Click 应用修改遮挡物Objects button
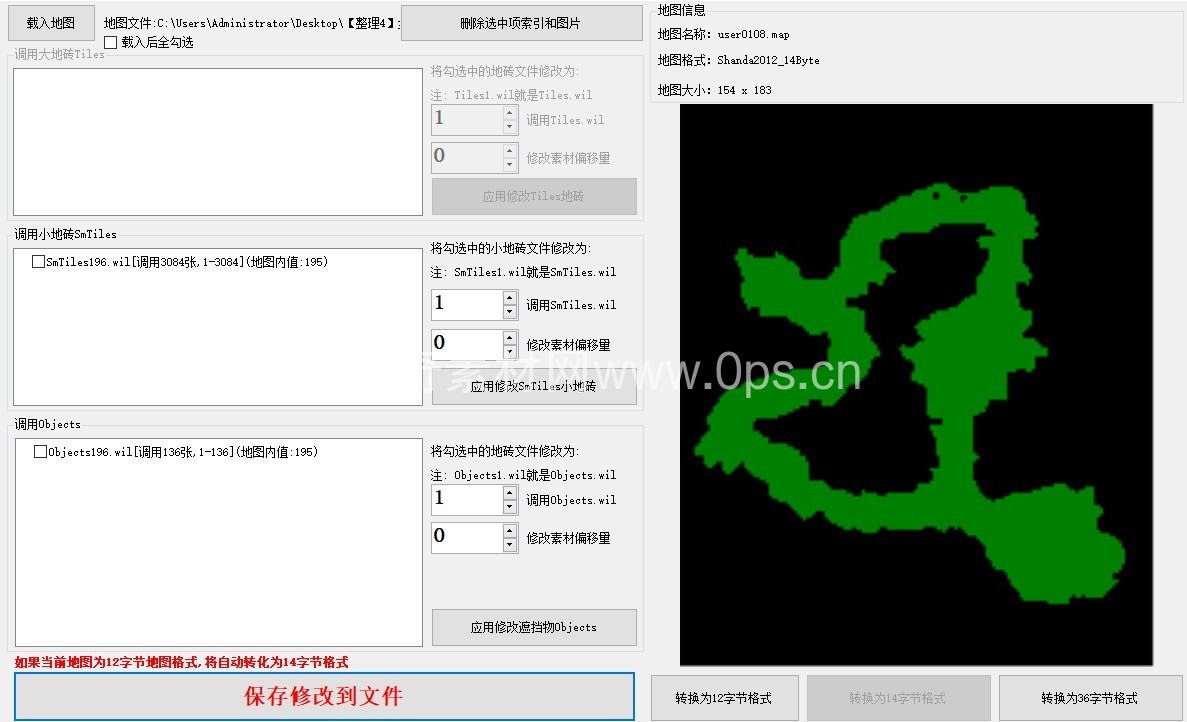The image size is (1187, 722). (534, 627)
